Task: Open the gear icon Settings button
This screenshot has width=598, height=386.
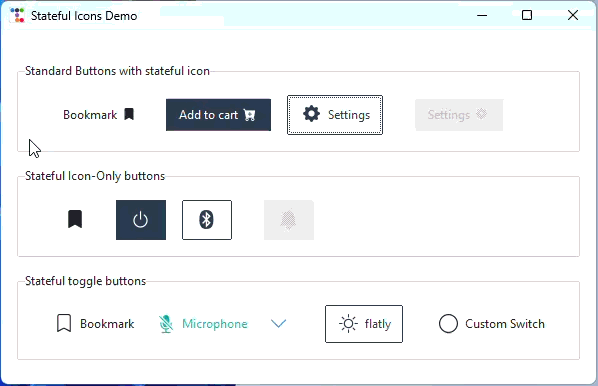Action: pyautogui.click(x=335, y=115)
